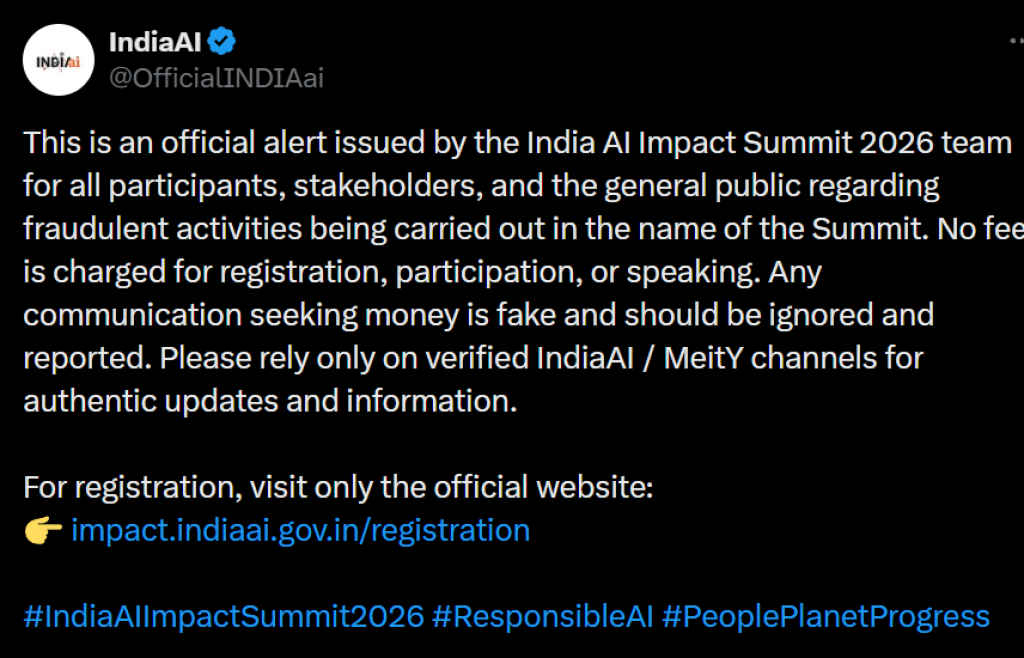The width and height of the screenshot is (1024, 658).
Task: Open the IndiaAI display name profile link
Action: coord(154,43)
